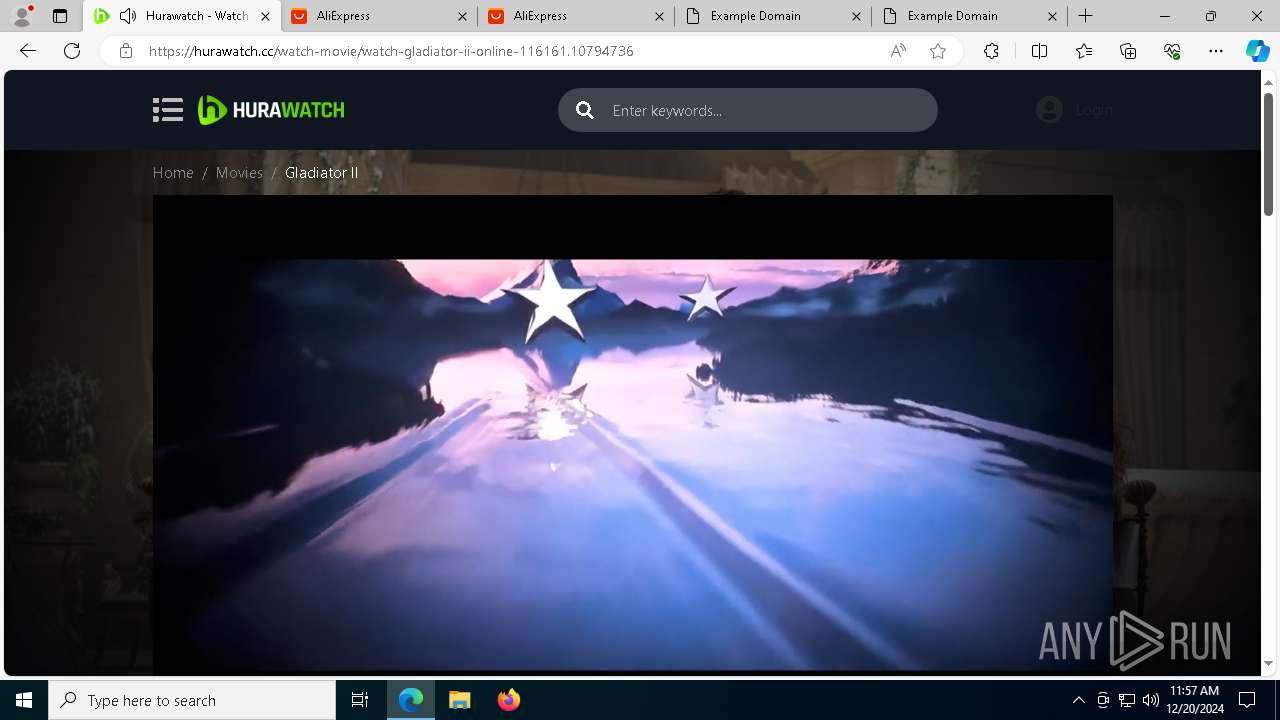Click the address bar URL
1280x720 pixels.
391,51
